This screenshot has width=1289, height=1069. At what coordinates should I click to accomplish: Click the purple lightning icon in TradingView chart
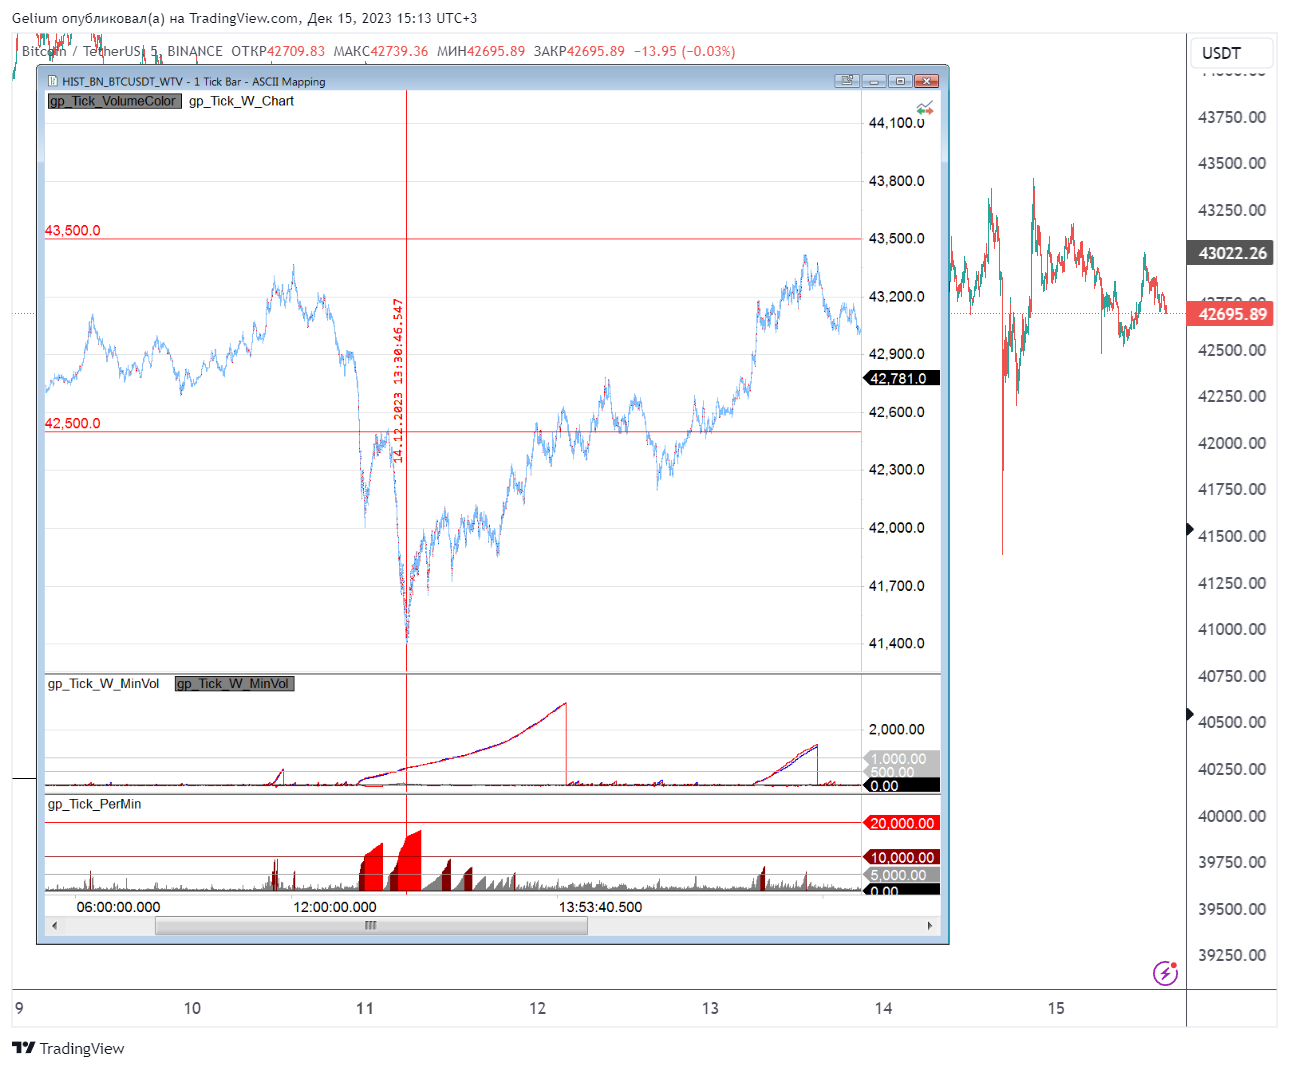(1165, 972)
